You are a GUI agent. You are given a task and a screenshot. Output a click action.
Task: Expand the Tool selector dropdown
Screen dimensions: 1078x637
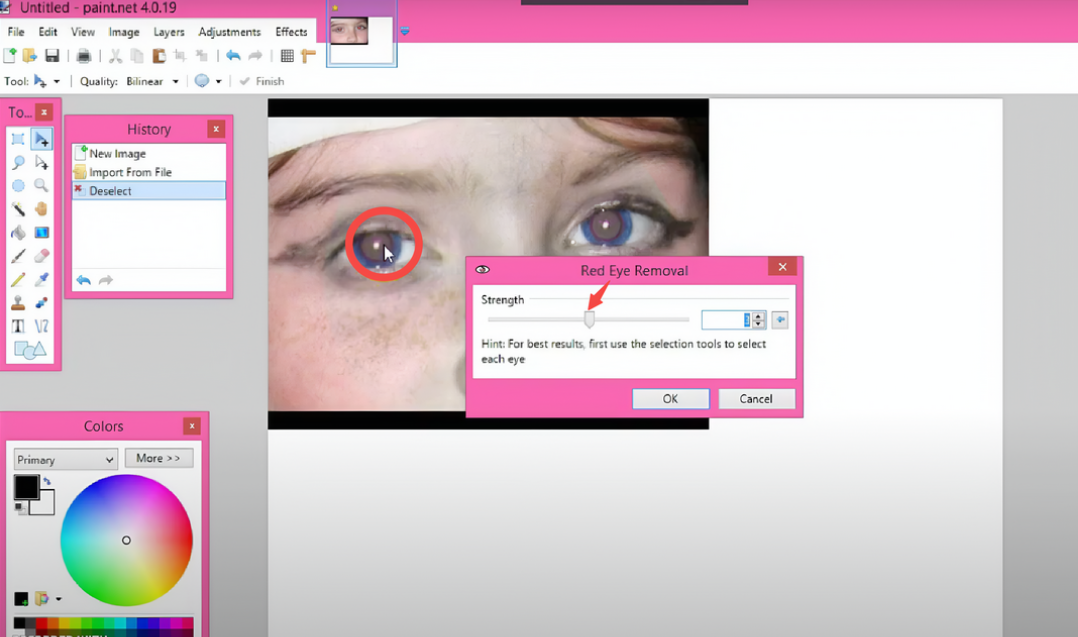pyautogui.click(x=56, y=81)
